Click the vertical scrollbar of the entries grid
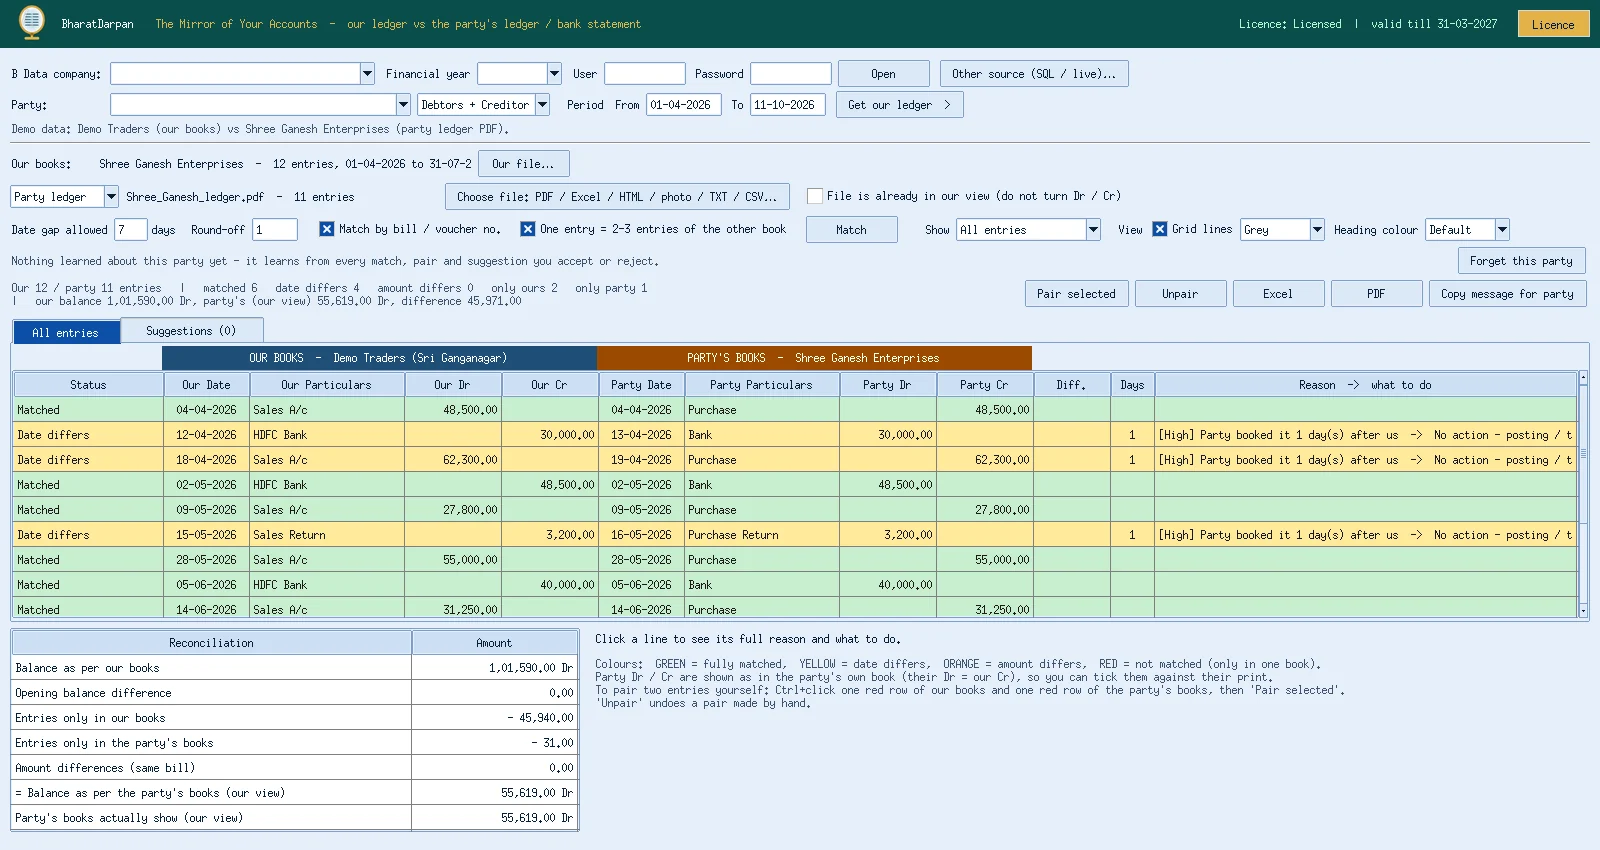This screenshot has width=1600, height=850. [x=1583, y=495]
